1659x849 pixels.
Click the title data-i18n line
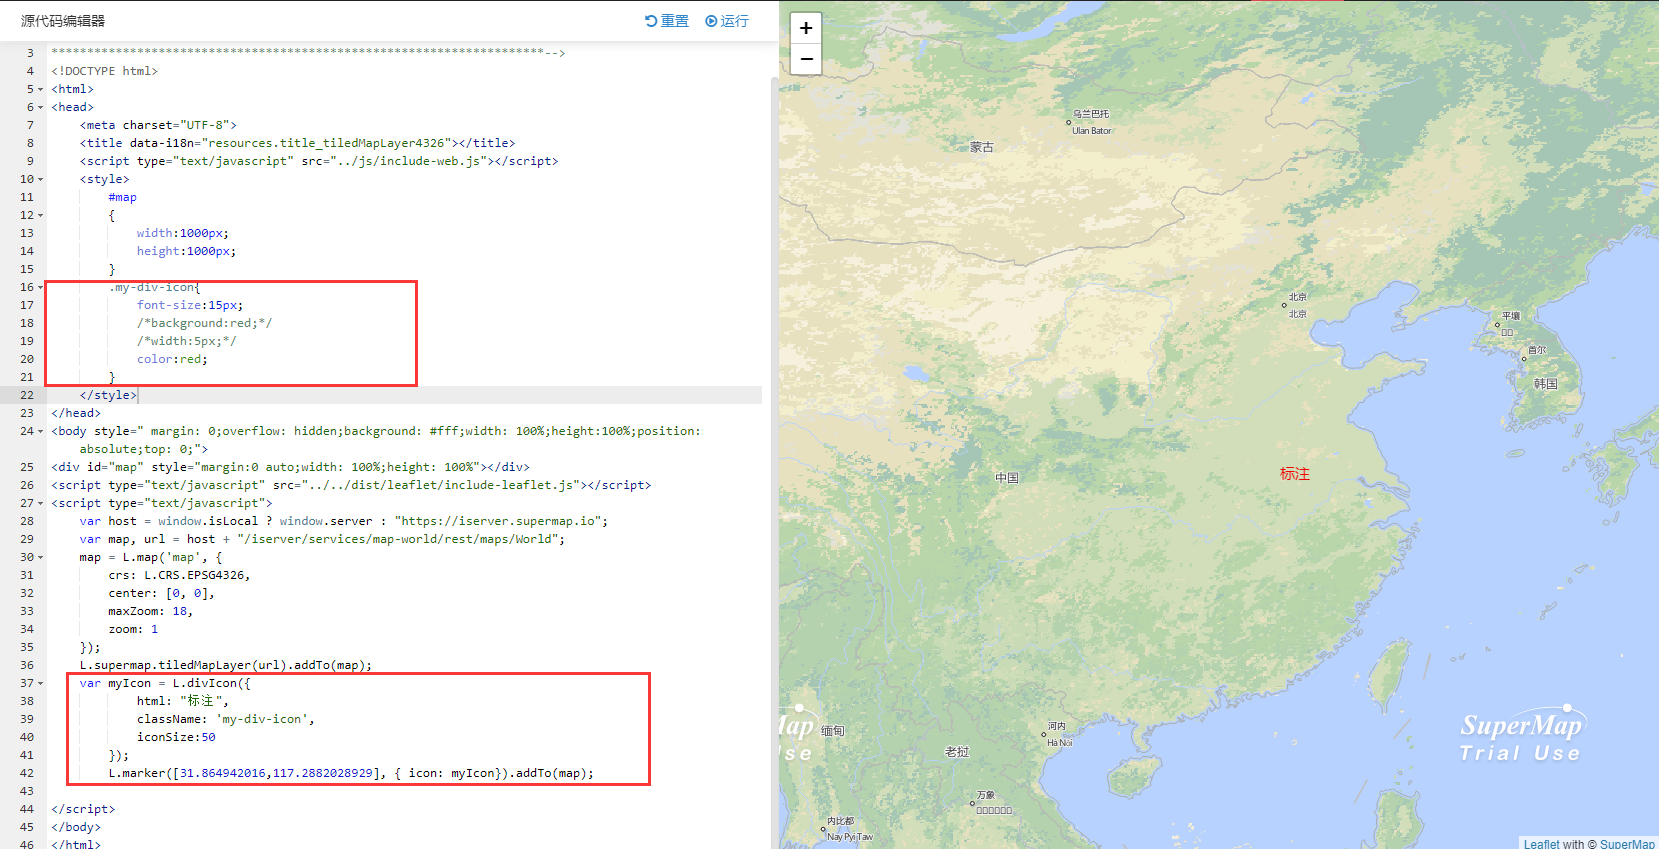tap(297, 143)
